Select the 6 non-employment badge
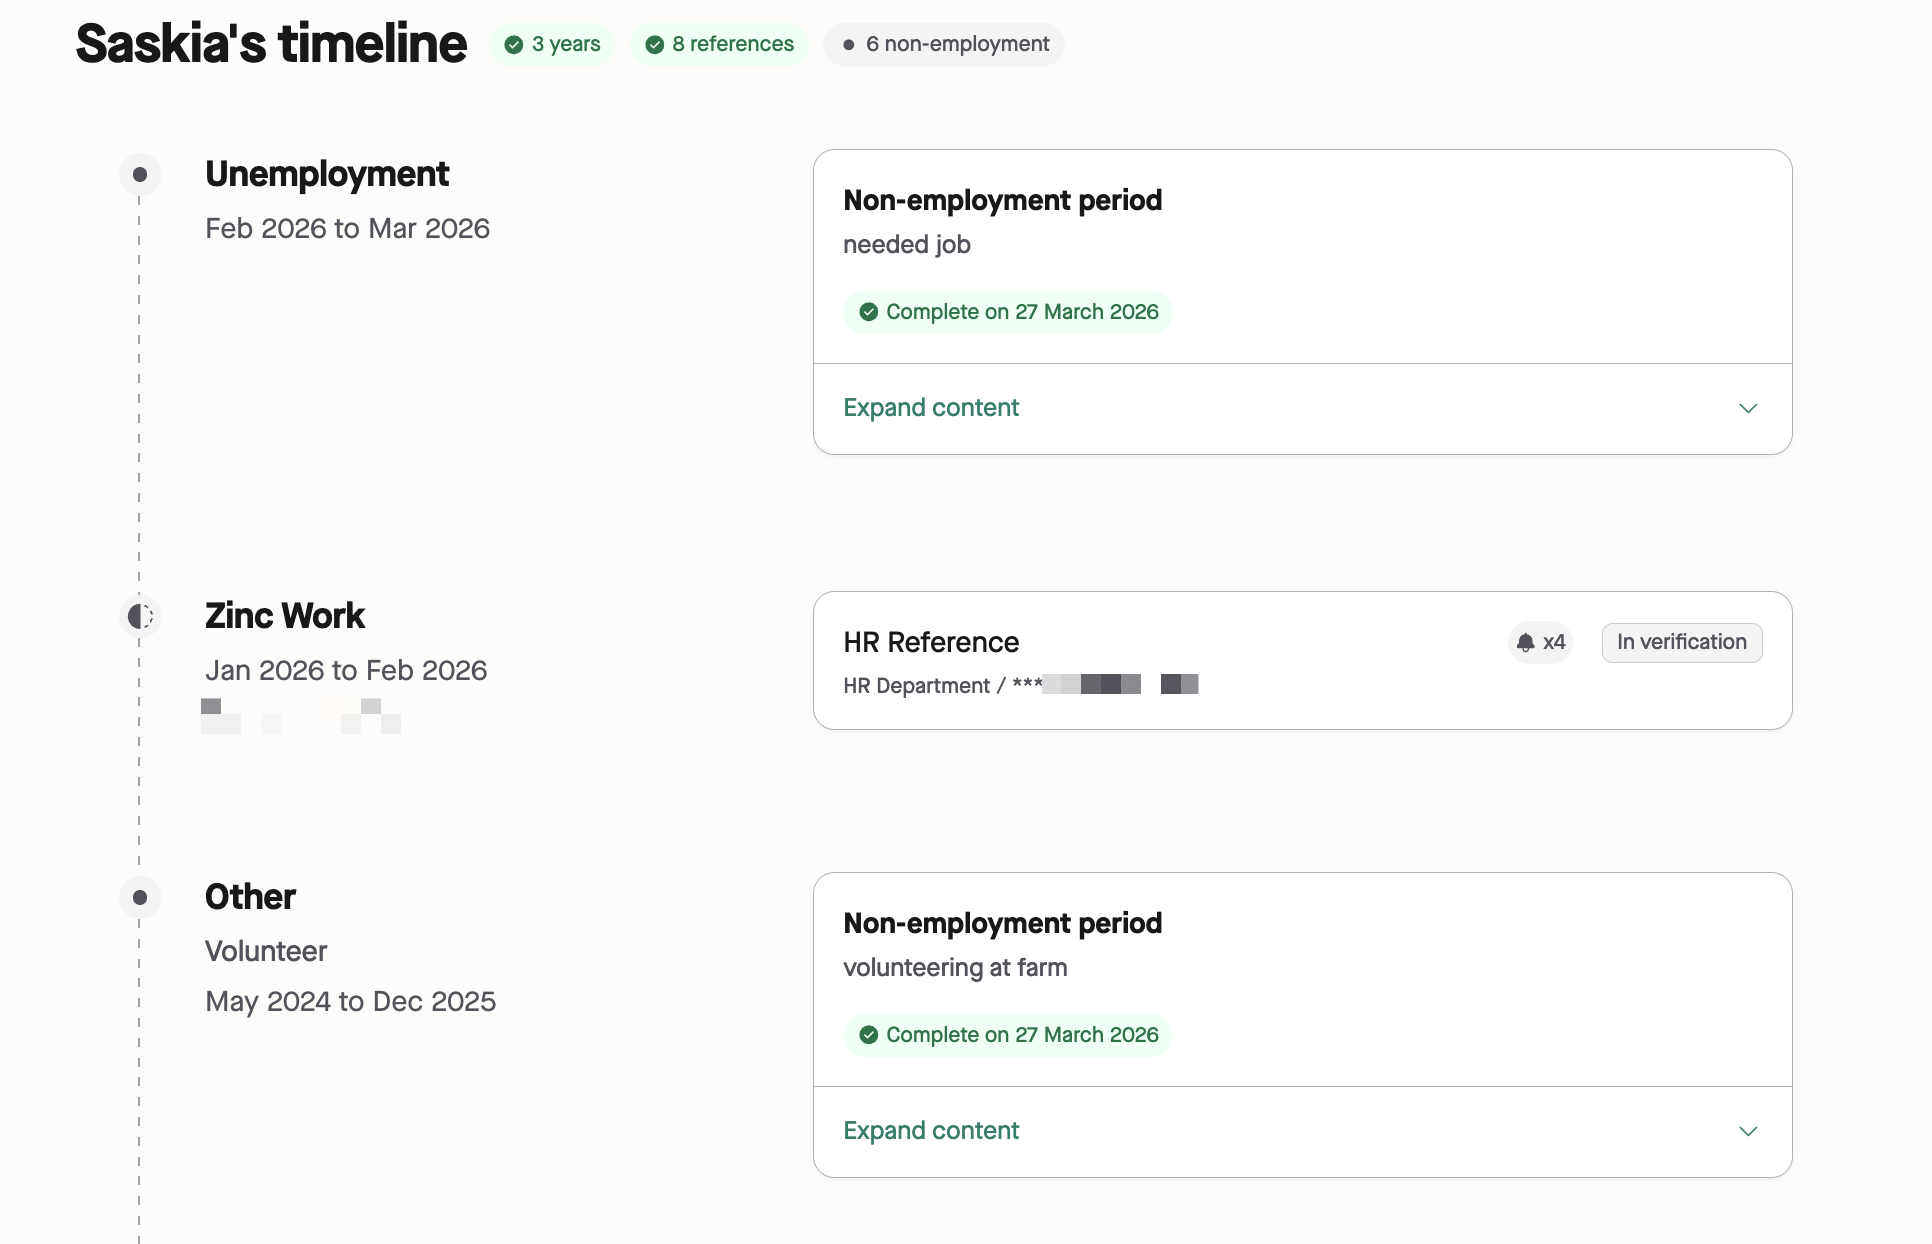 [x=944, y=45]
